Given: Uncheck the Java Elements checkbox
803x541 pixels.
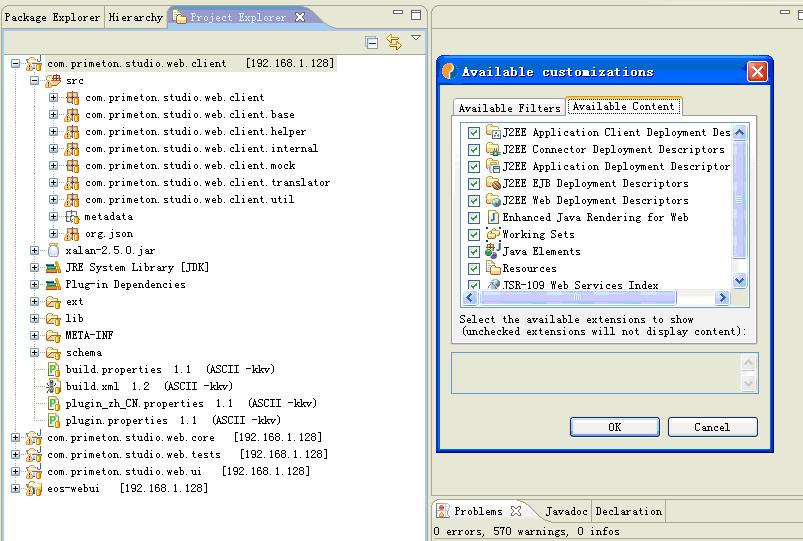Looking at the screenshot, I should [474, 252].
